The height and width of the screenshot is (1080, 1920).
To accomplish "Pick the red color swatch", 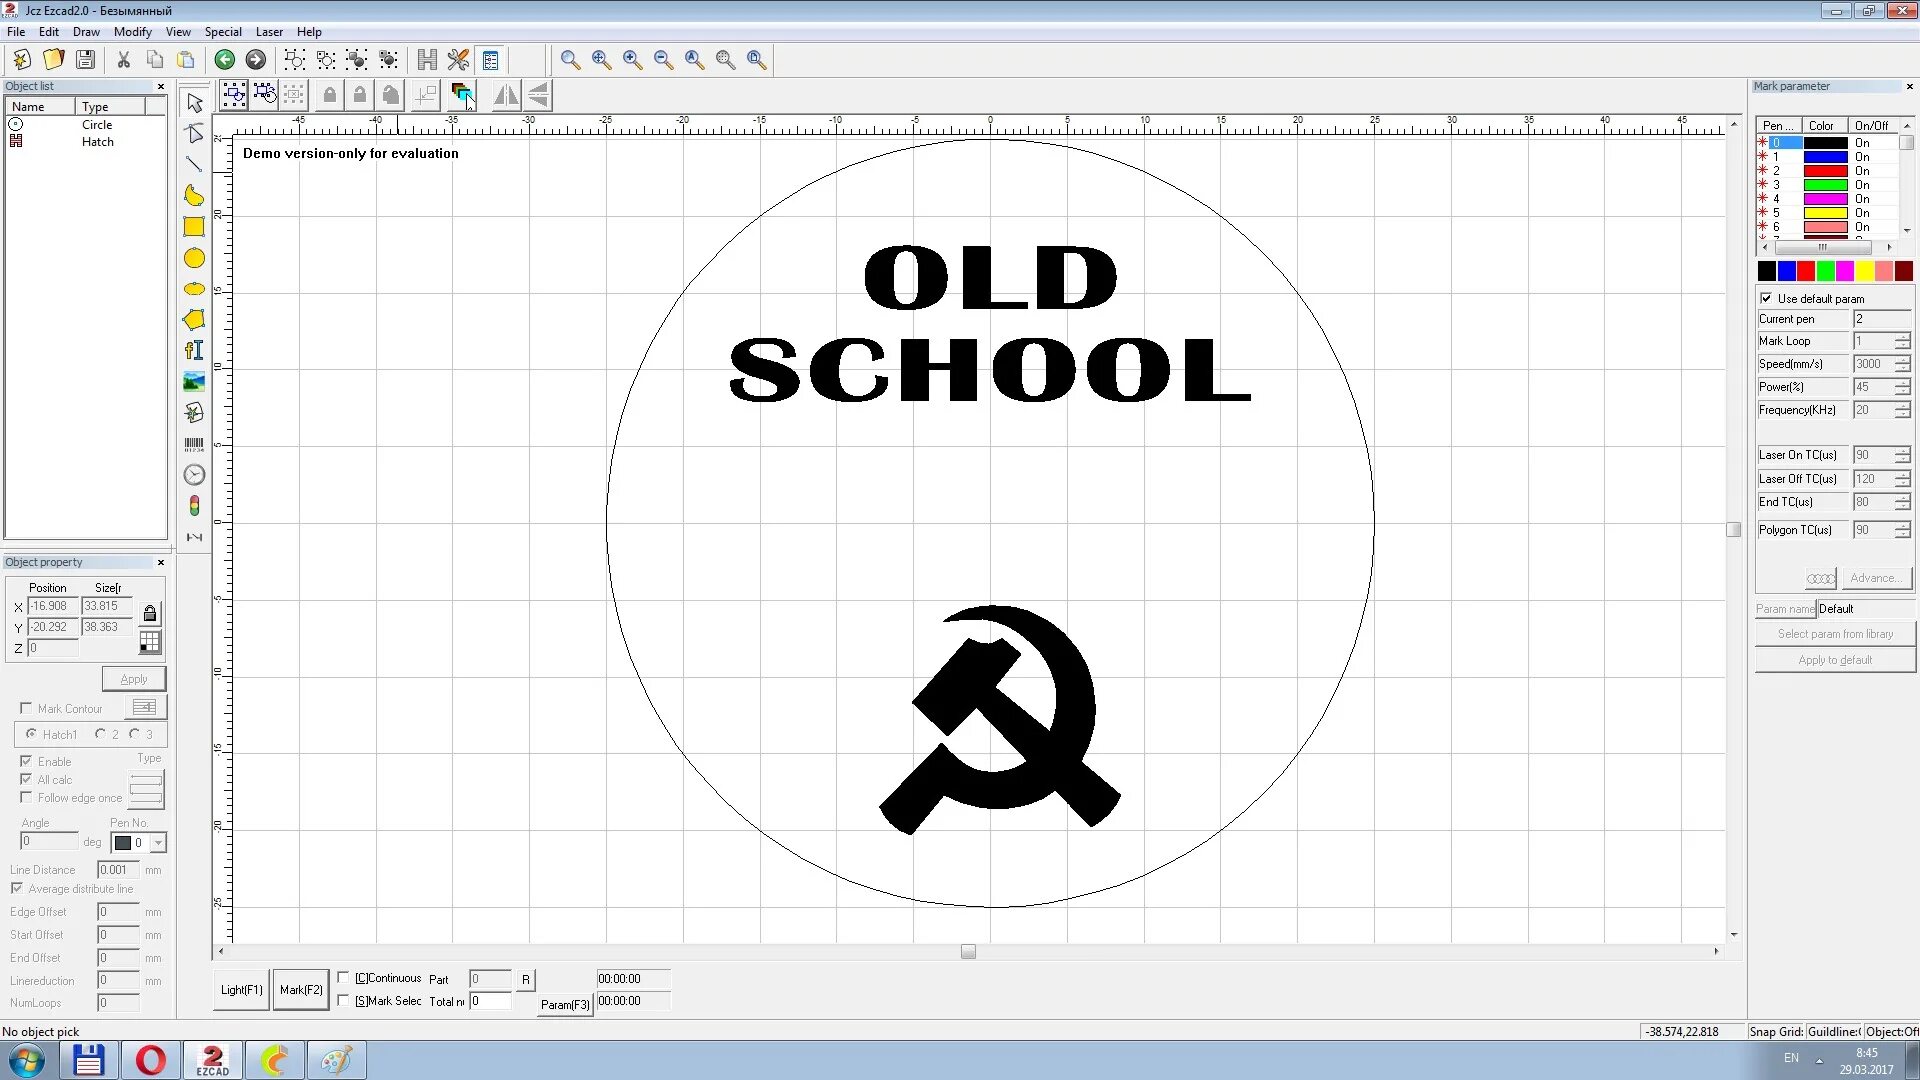I will [x=1806, y=271].
